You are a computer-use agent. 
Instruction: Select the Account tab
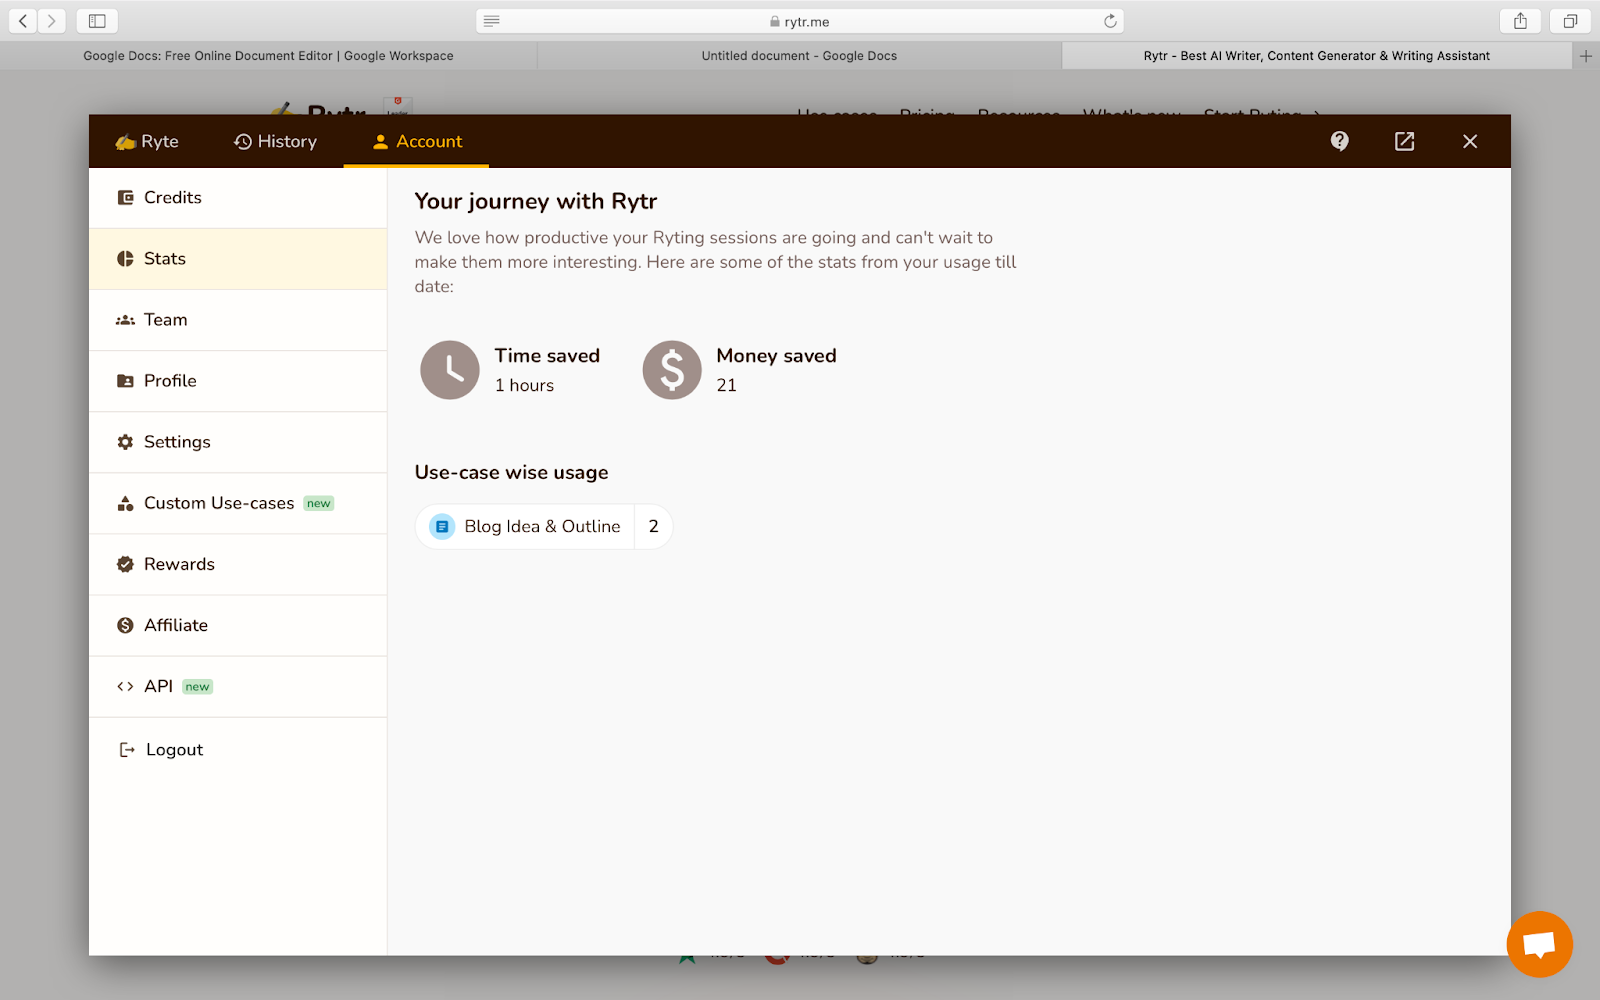click(x=417, y=141)
